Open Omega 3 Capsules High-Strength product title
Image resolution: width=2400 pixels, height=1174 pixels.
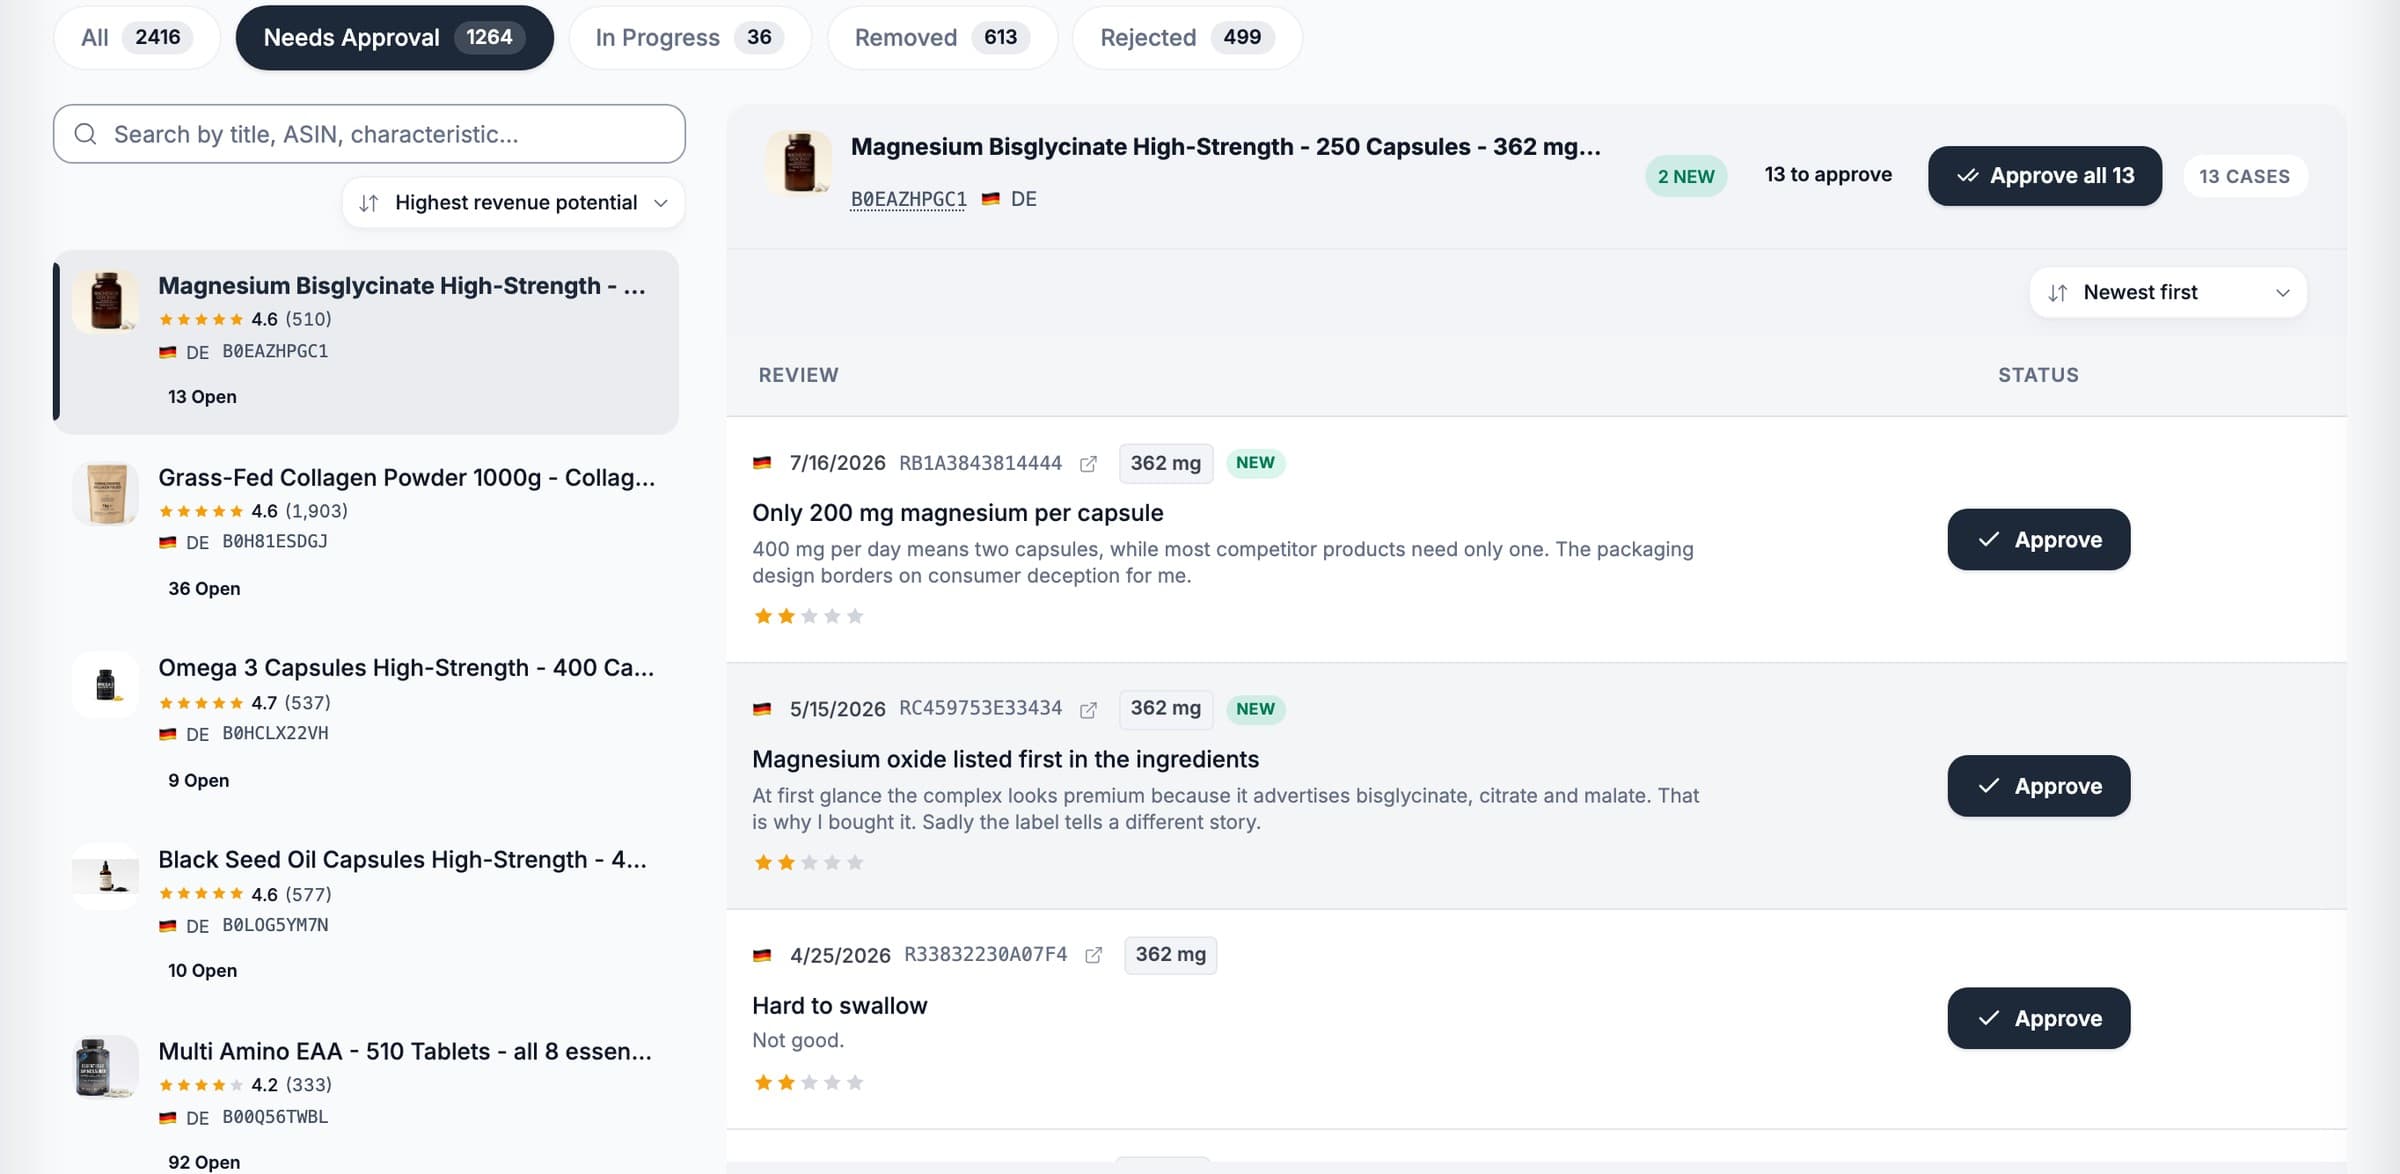(x=406, y=668)
